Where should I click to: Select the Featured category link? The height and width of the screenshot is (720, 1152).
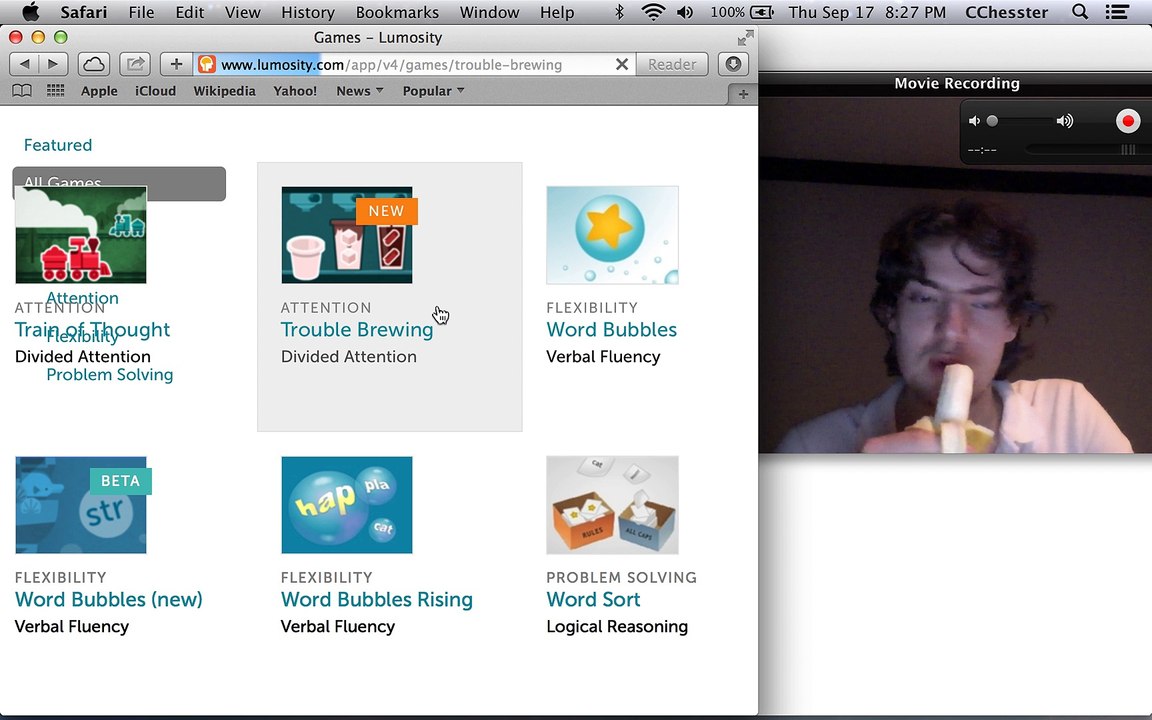click(58, 145)
